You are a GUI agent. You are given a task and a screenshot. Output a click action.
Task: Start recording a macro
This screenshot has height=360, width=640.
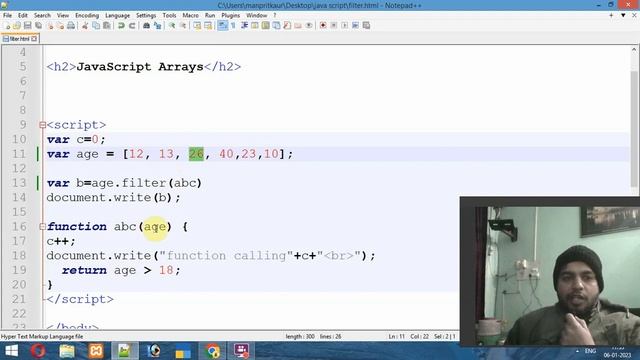click(323, 25)
